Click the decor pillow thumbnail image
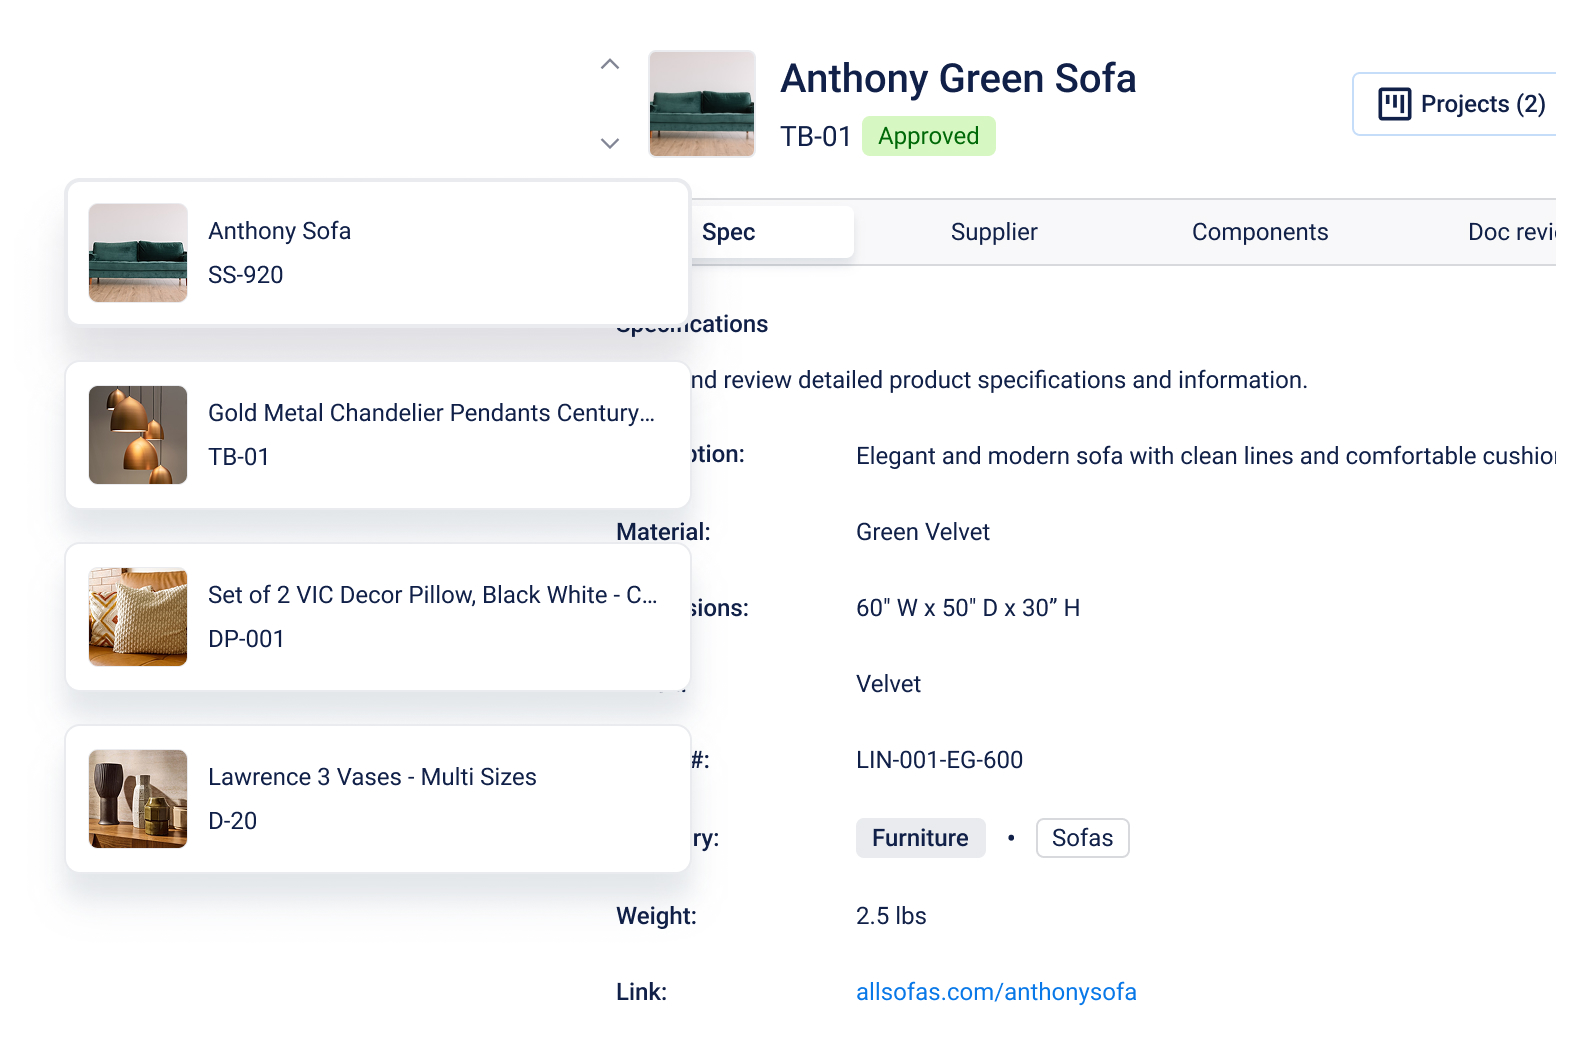The width and height of the screenshot is (1586, 1060). click(138, 617)
